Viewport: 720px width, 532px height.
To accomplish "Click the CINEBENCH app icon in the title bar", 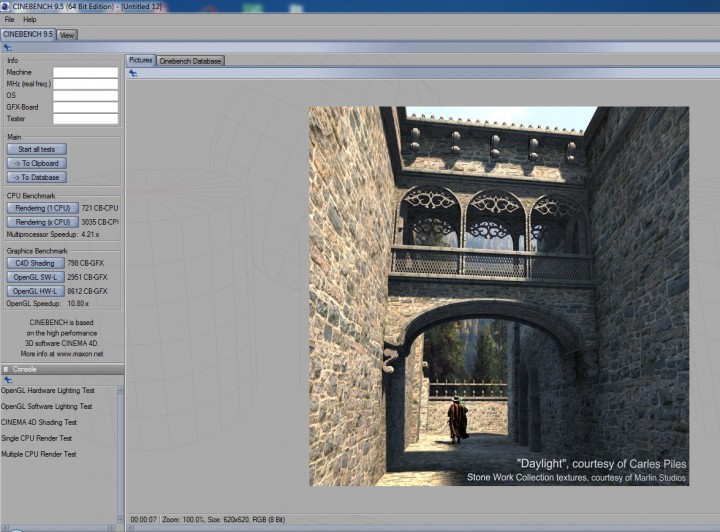I will click(x=5, y=6).
